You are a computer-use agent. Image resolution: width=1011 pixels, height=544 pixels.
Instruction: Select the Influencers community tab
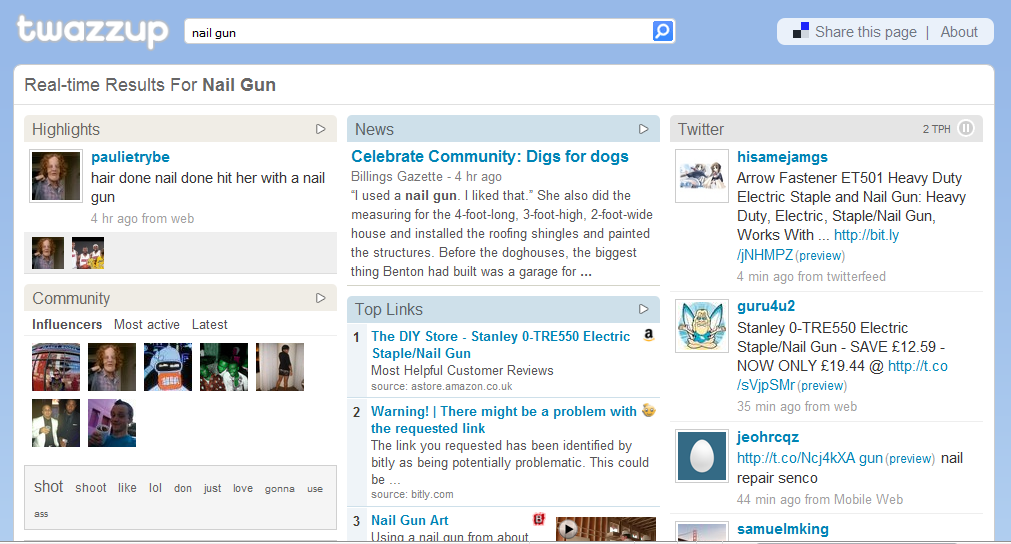pos(67,325)
